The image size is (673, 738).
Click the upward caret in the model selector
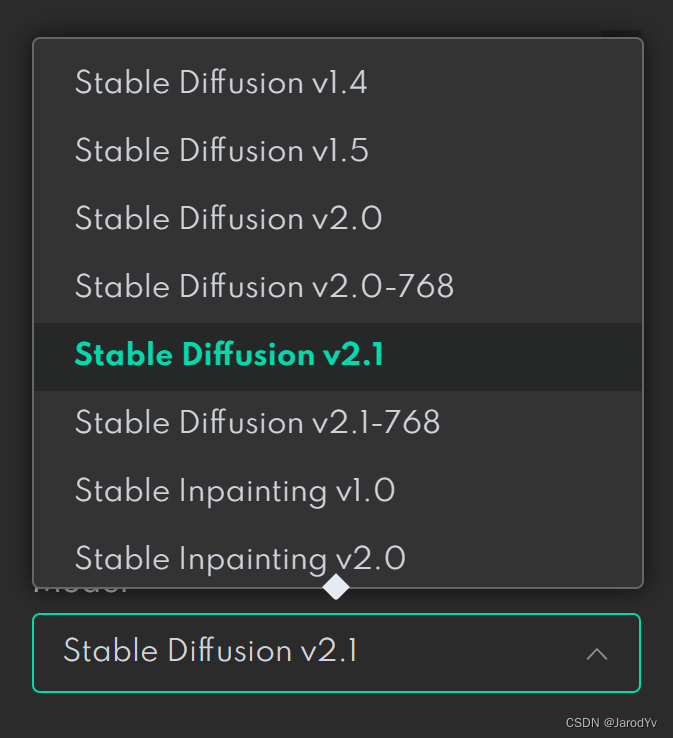point(597,654)
